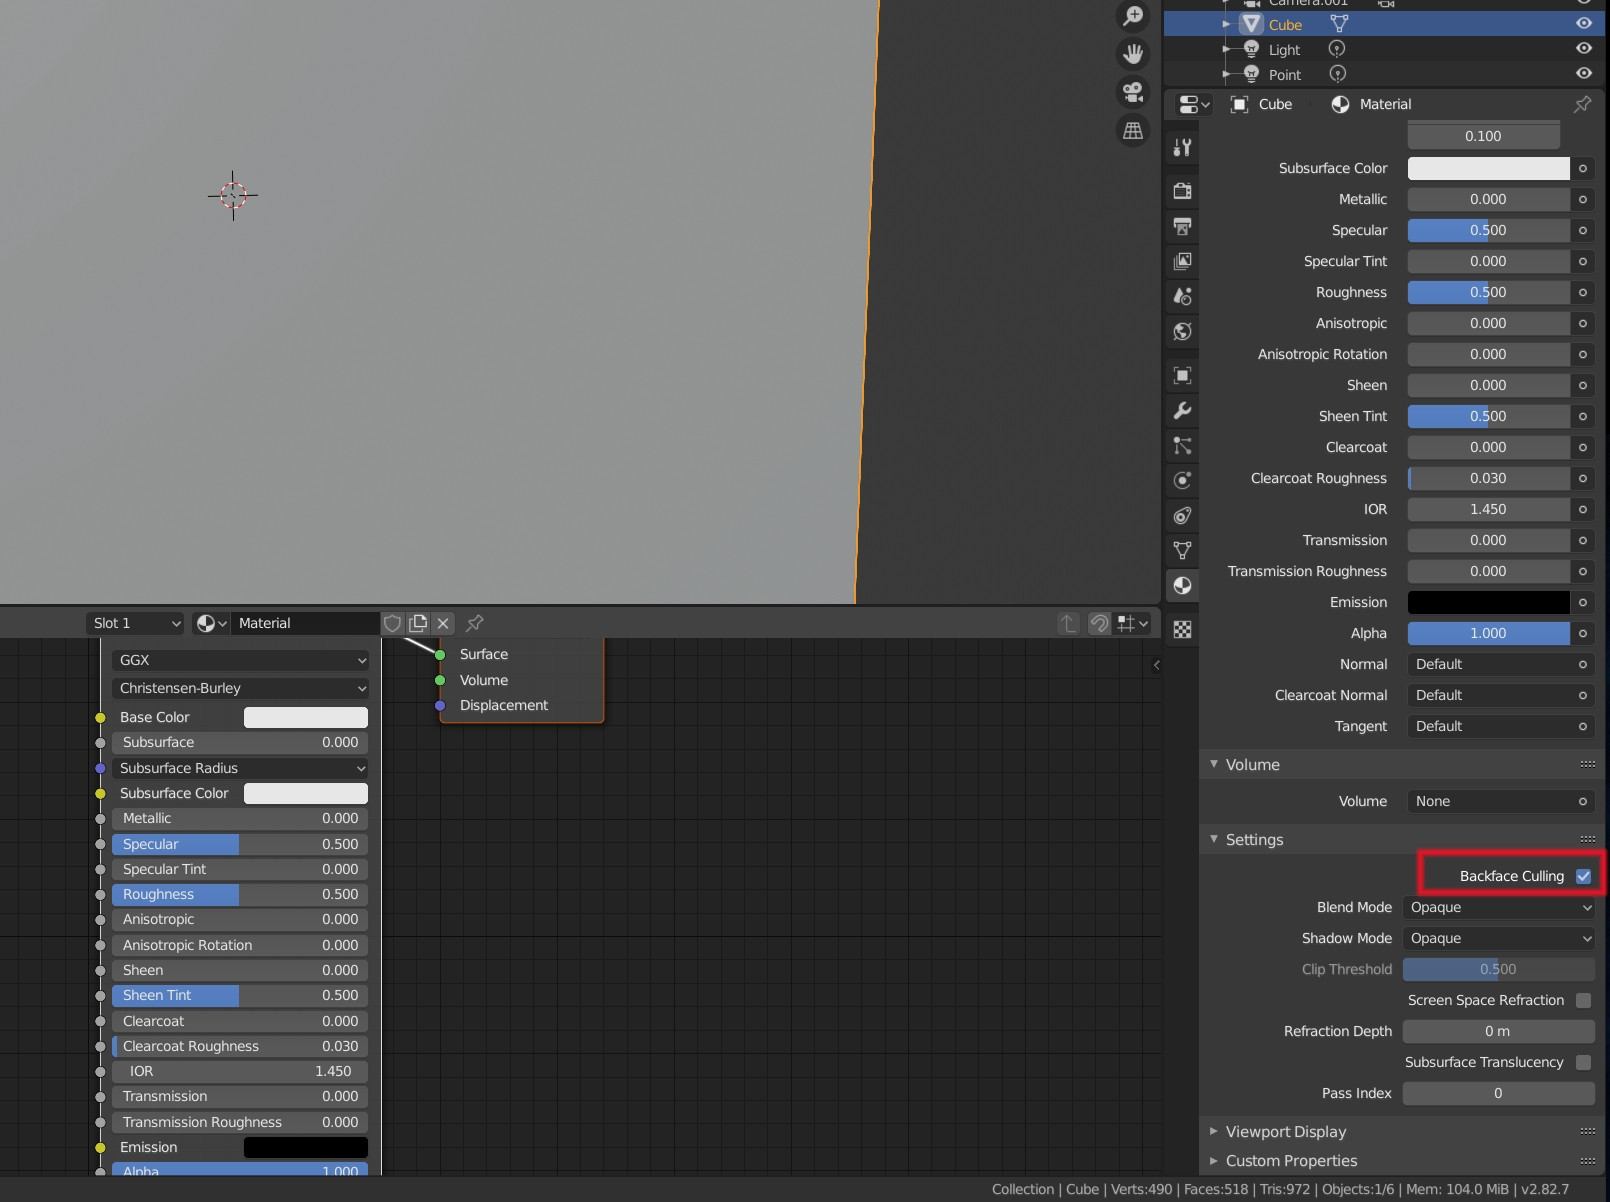Enable Screen Space Refraction checkbox

(x=1583, y=1000)
